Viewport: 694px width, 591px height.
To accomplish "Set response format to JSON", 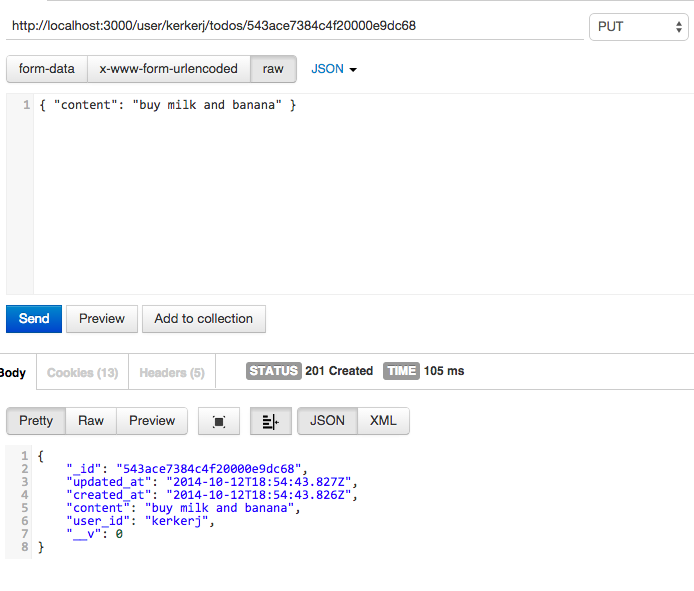I will point(327,421).
